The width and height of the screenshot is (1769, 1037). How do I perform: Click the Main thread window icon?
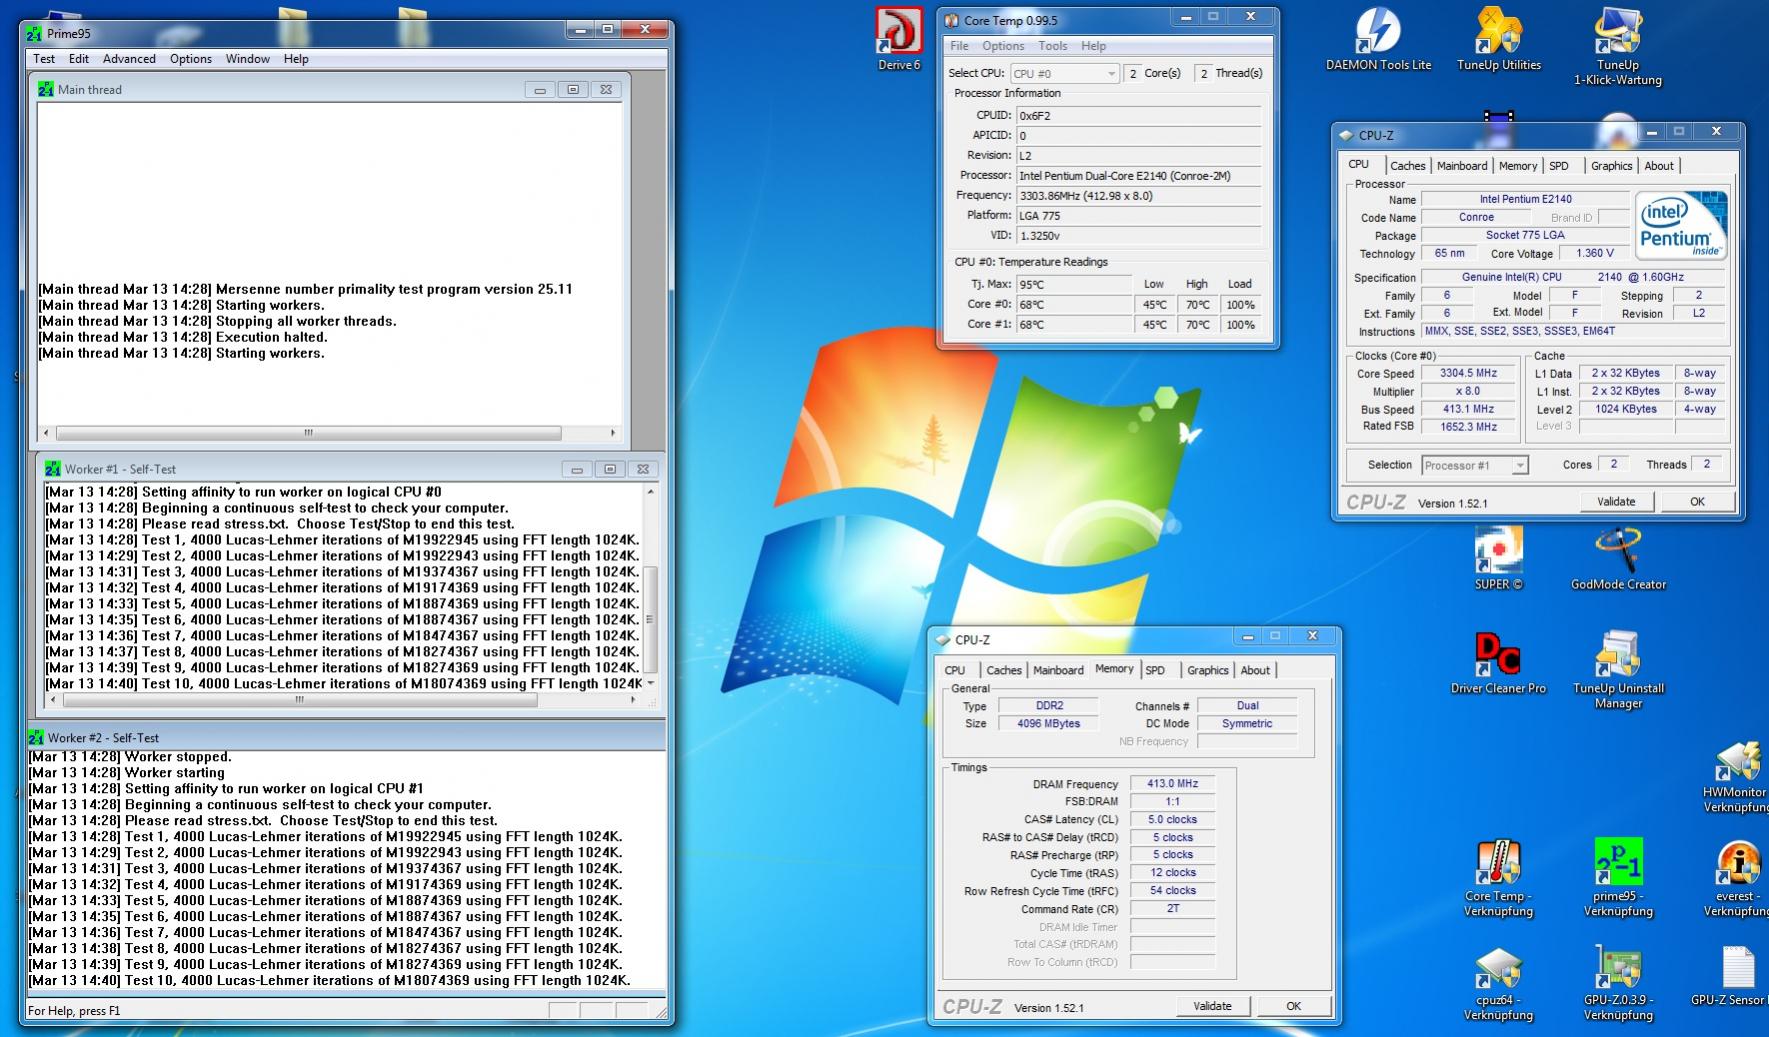tap(46, 89)
